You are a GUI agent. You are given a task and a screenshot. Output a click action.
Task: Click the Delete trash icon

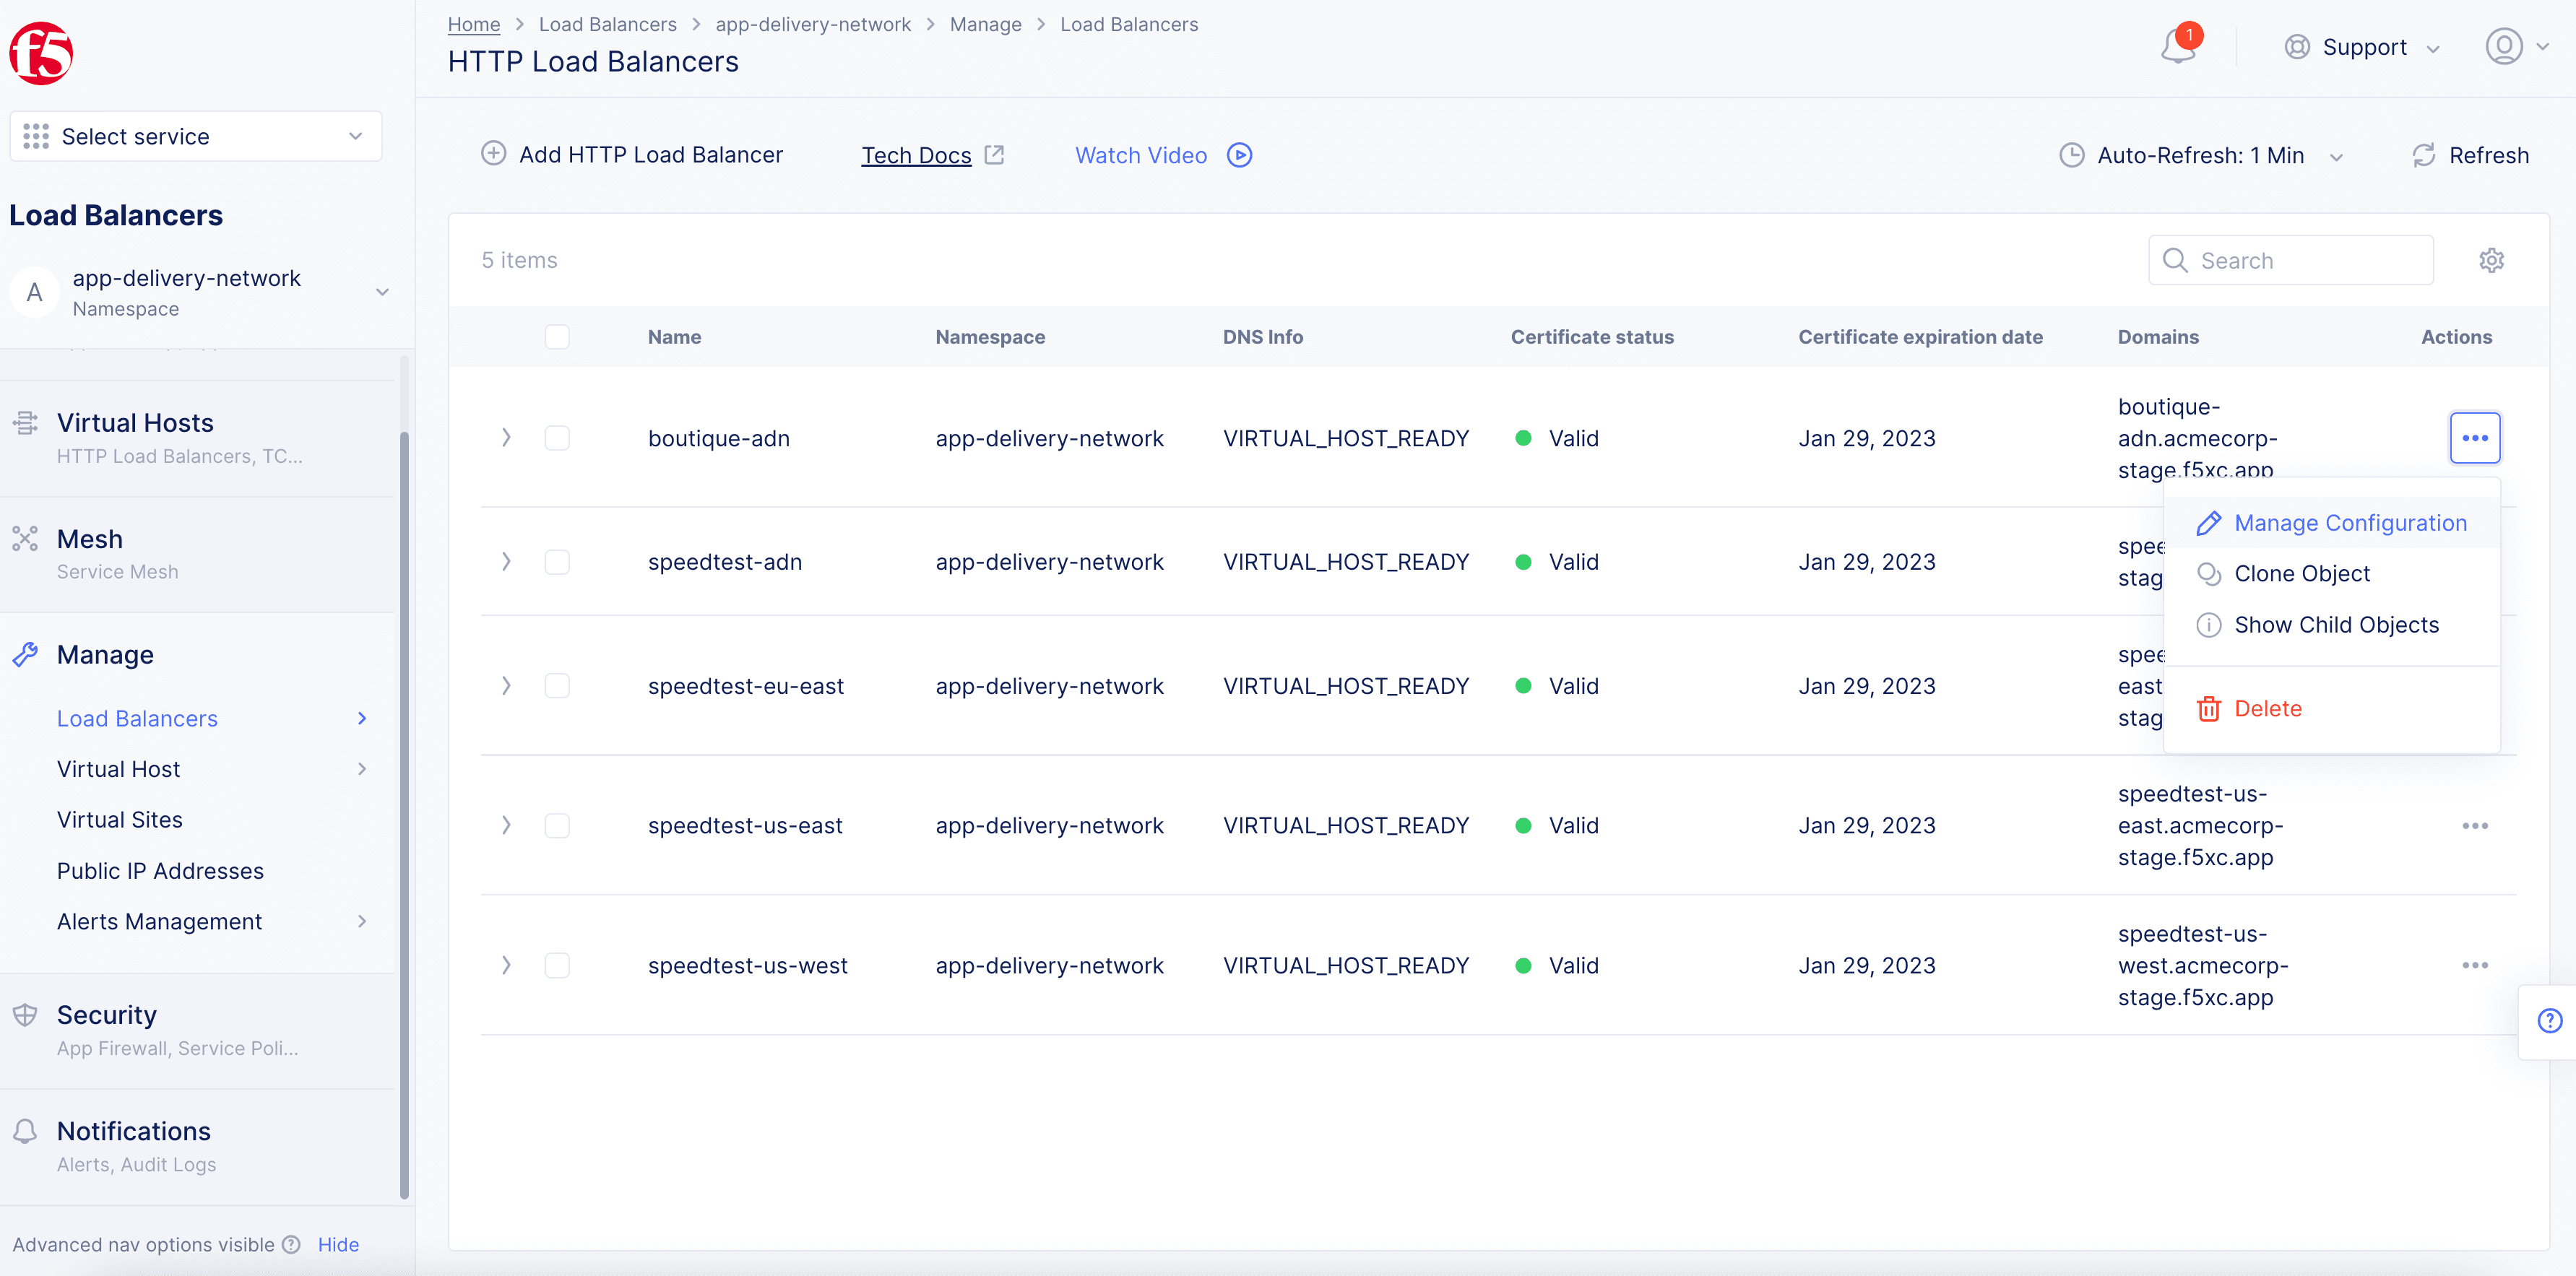point(2208,709)
